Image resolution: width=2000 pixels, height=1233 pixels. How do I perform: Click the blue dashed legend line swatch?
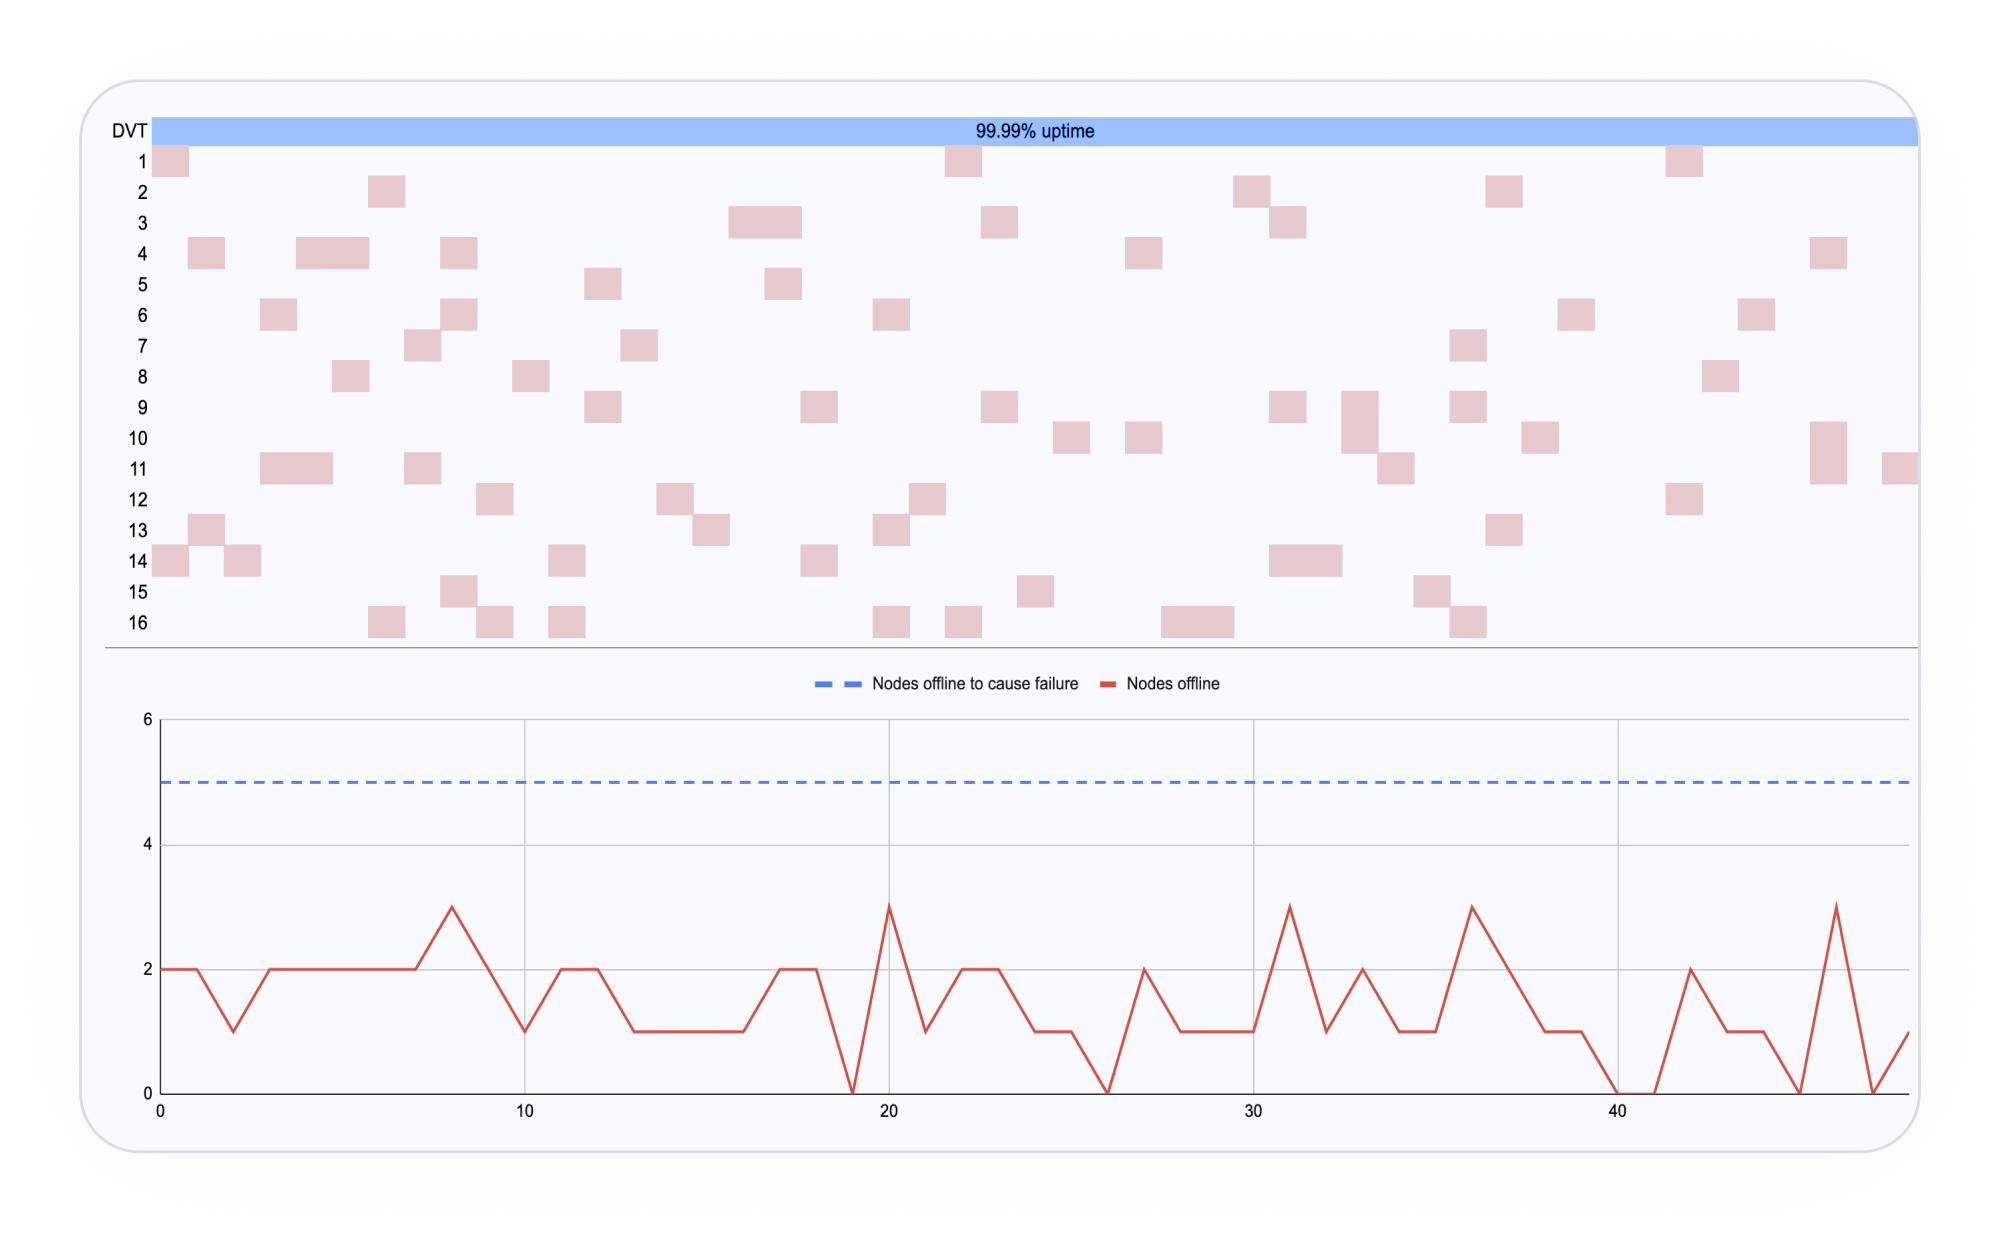838,684
